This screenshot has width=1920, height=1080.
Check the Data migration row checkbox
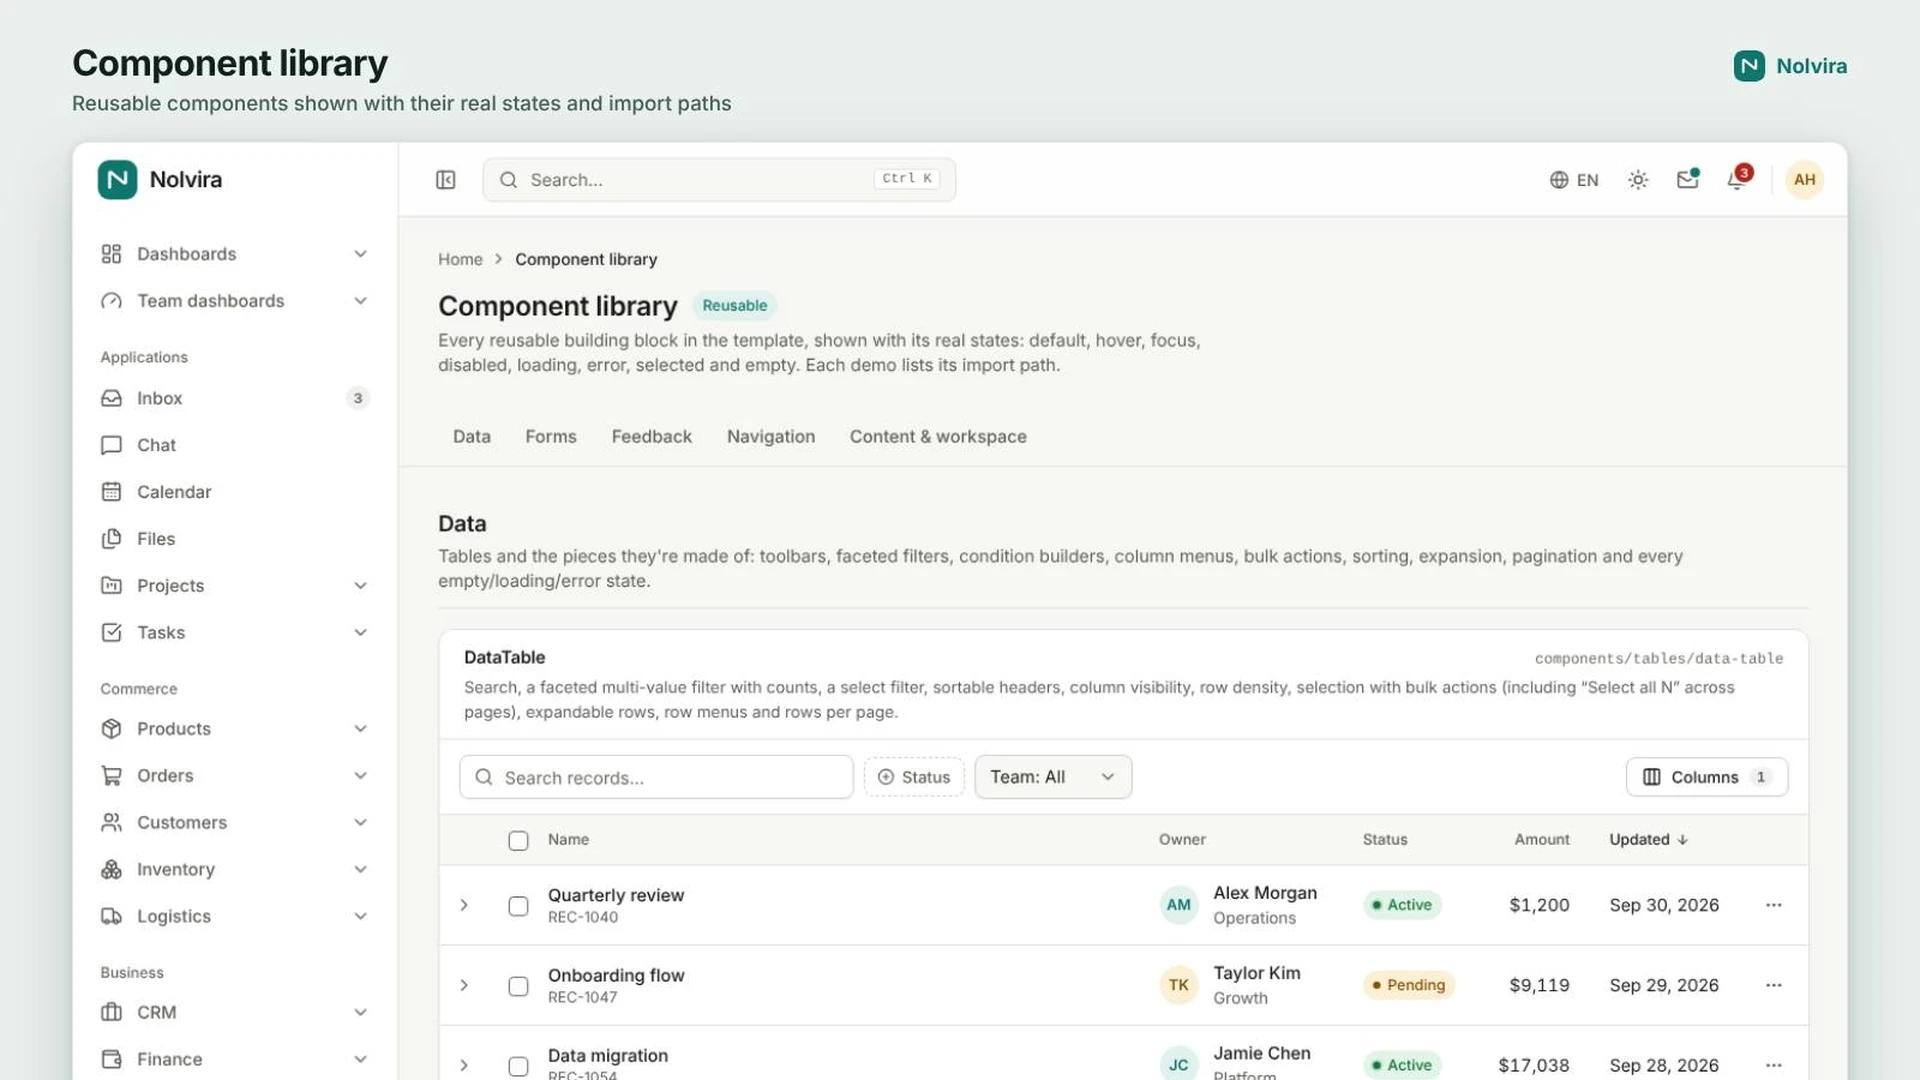click(x=518, y=1066)
